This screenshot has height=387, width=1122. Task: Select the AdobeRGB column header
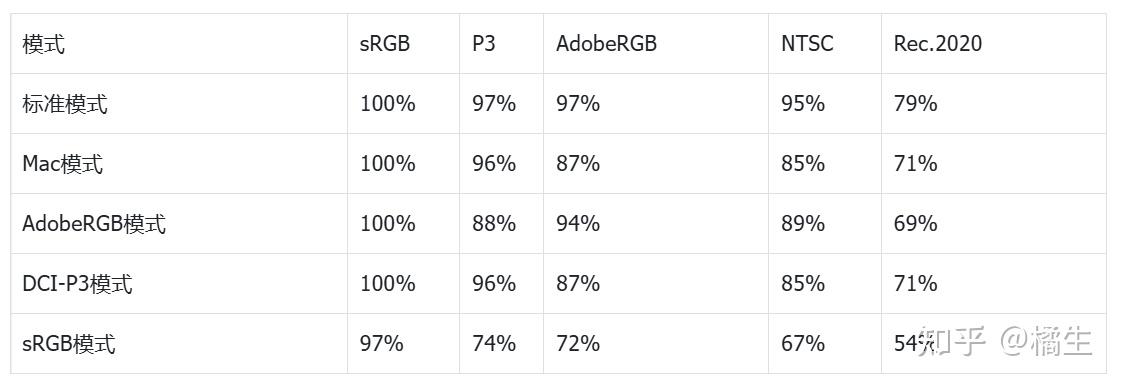[606, 44]
